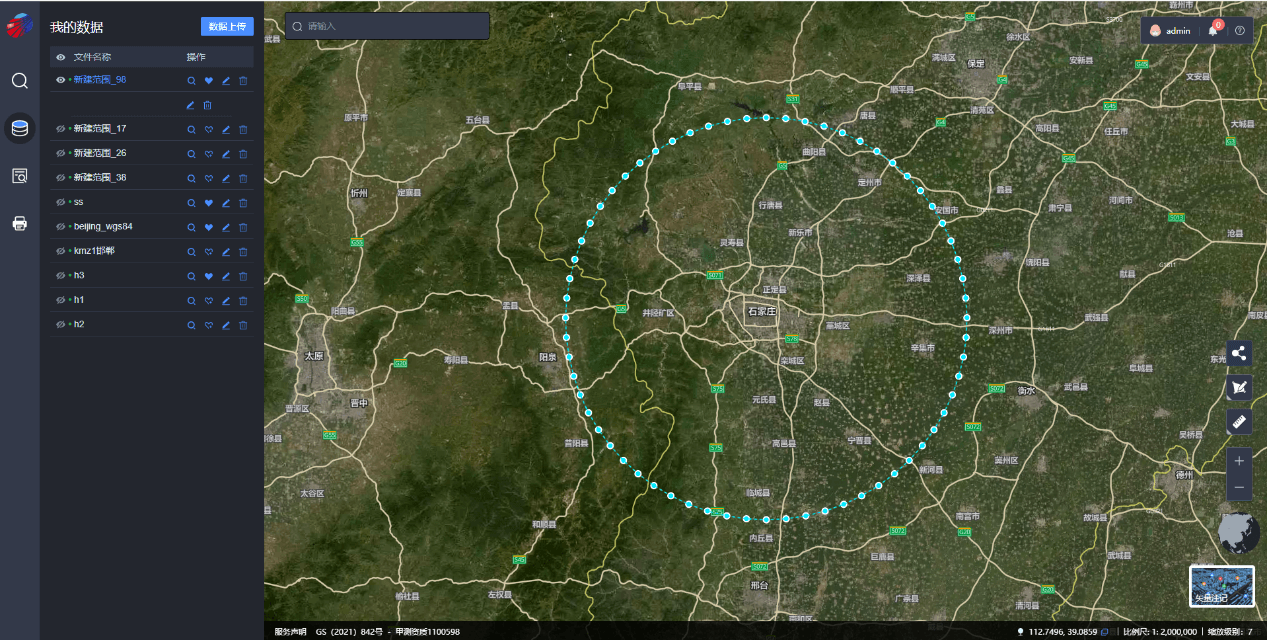This screenshot has width=1267, height=640.
Task: Show h2 layer using its eye icon
Action: 60,325
